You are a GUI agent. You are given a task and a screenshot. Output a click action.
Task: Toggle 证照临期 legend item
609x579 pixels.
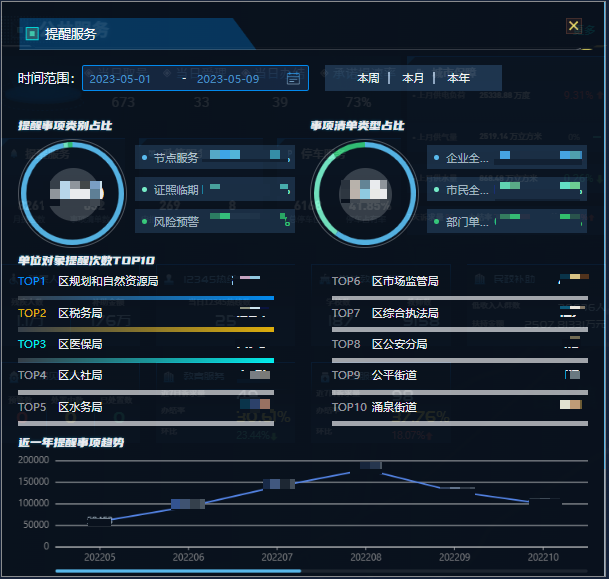point(176,190)
